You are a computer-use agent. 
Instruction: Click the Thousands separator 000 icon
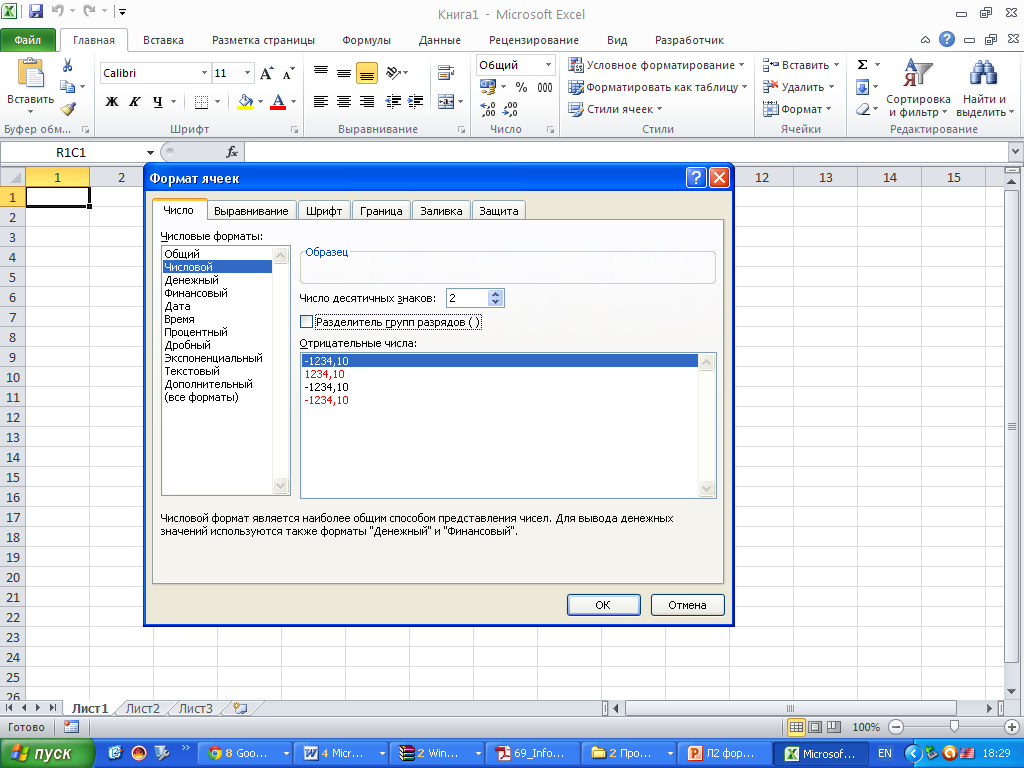[x=545, y=87]
